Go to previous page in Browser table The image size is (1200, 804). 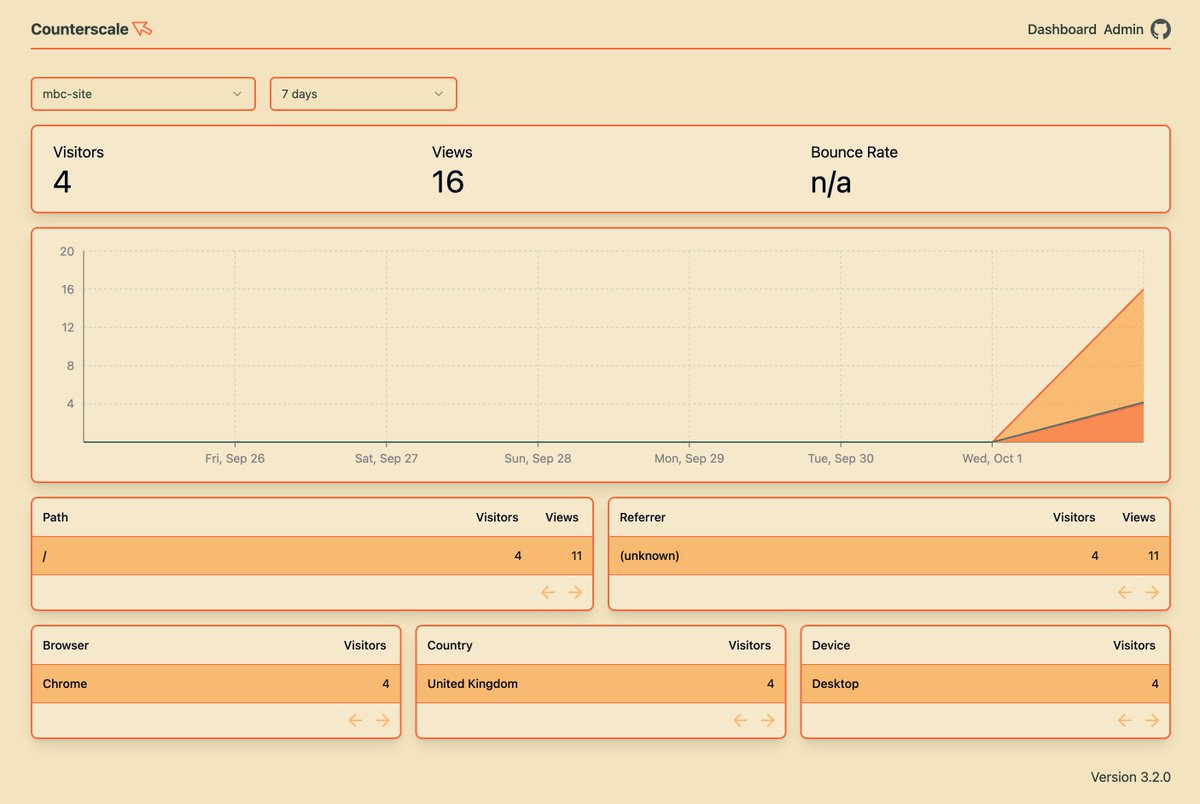pyautogui.click(x=356, y=720)
